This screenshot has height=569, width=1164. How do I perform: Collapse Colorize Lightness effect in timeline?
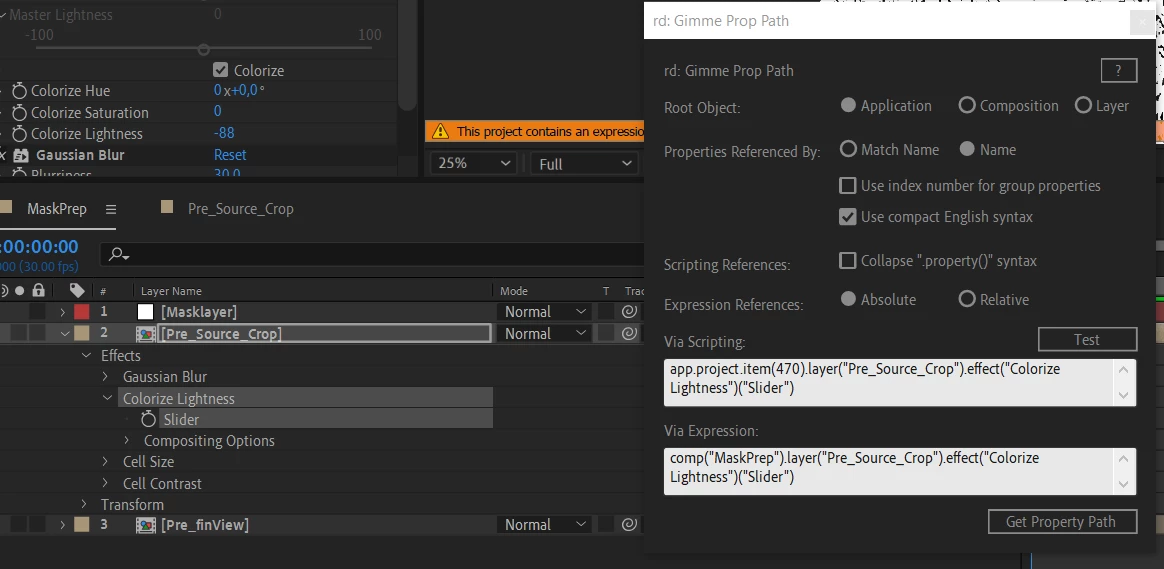pos(108,398)
